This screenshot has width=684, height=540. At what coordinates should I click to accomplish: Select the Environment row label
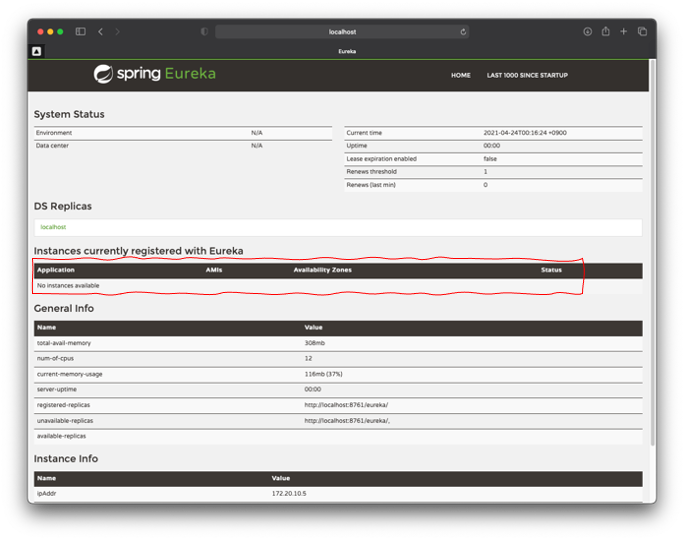coord(54,133)
